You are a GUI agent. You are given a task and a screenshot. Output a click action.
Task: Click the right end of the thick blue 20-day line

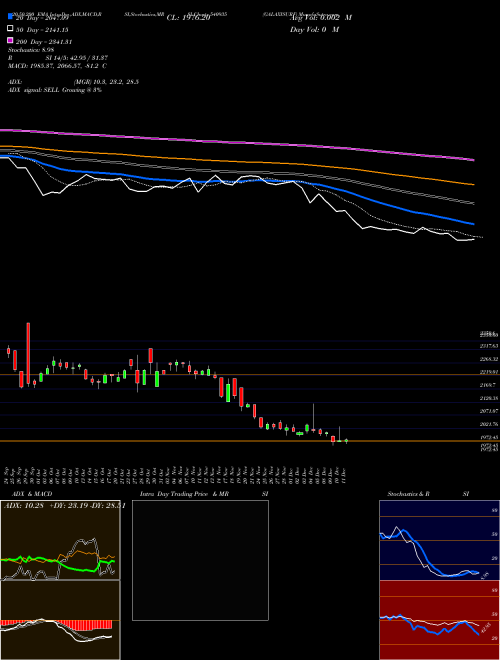click(472, 224)
